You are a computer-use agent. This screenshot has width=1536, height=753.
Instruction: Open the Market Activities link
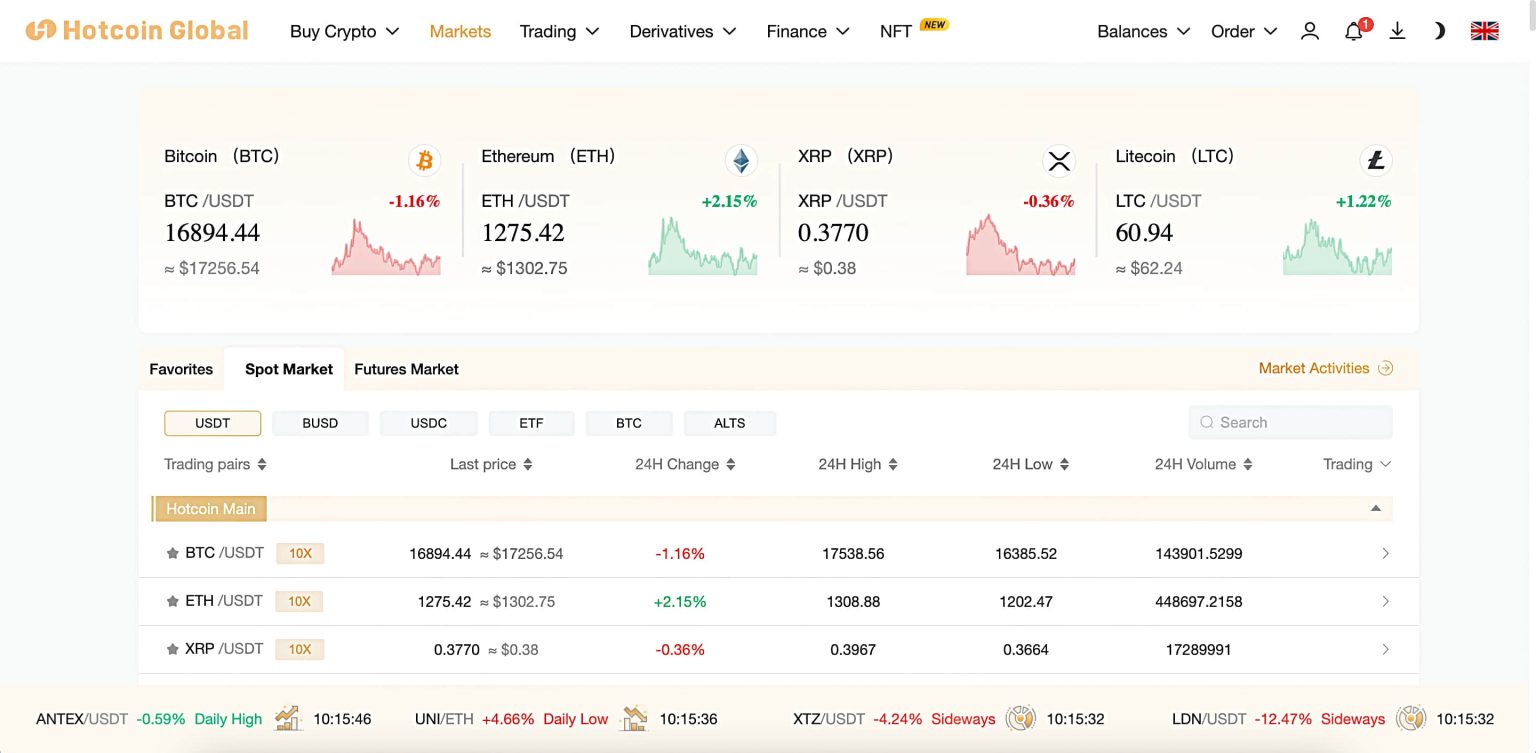click(1314, 368)
